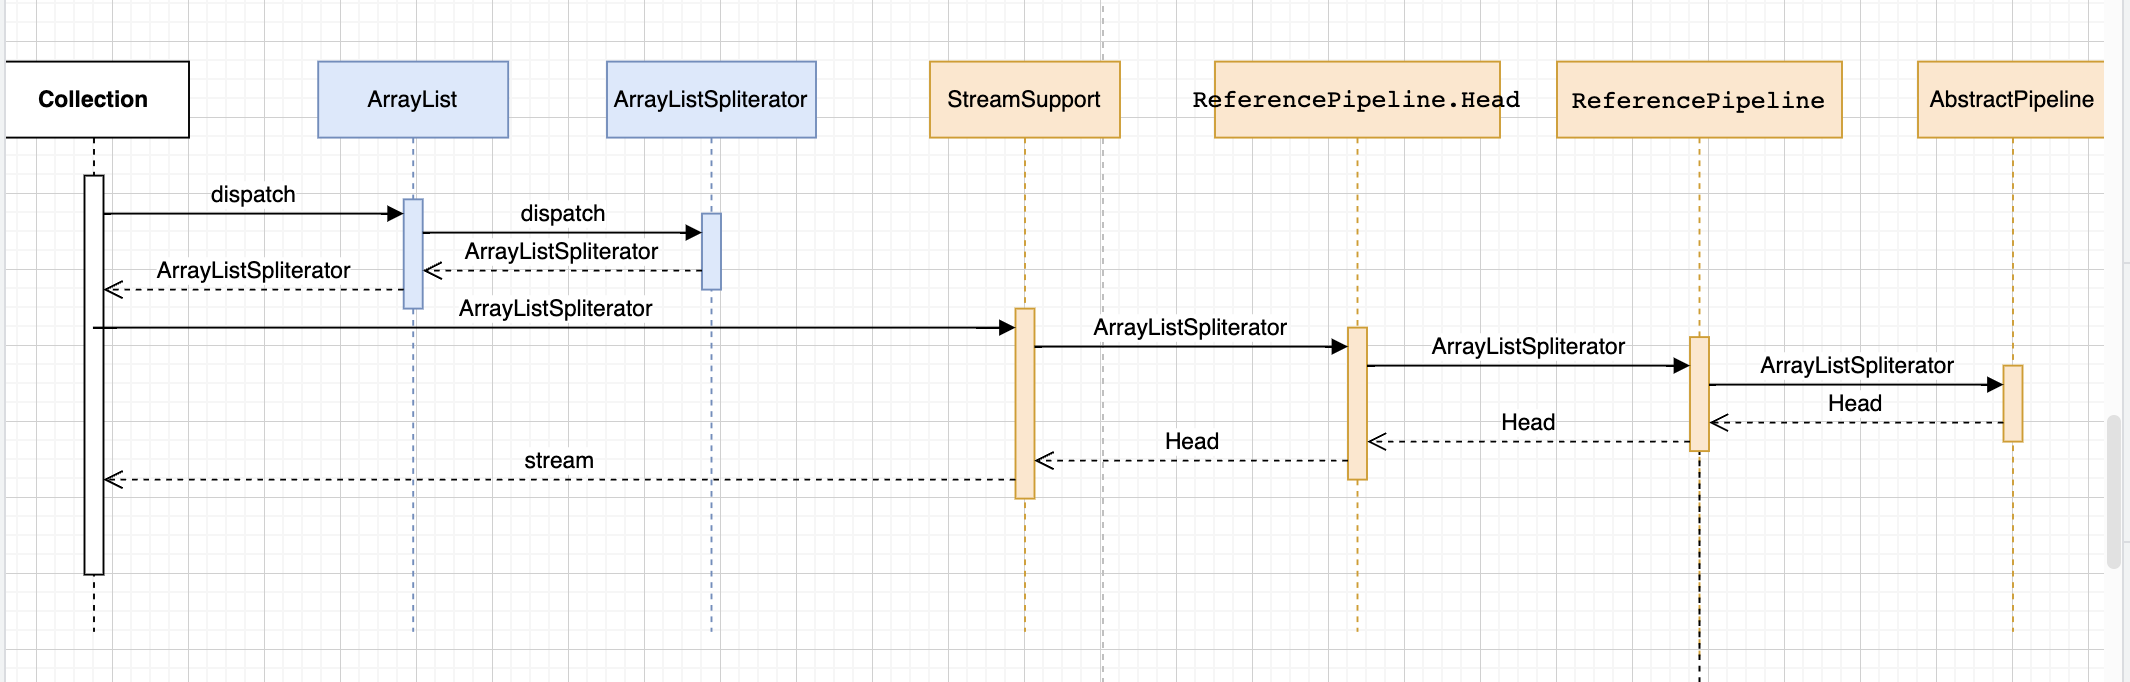Select the "stream" return label

point(559,460)
